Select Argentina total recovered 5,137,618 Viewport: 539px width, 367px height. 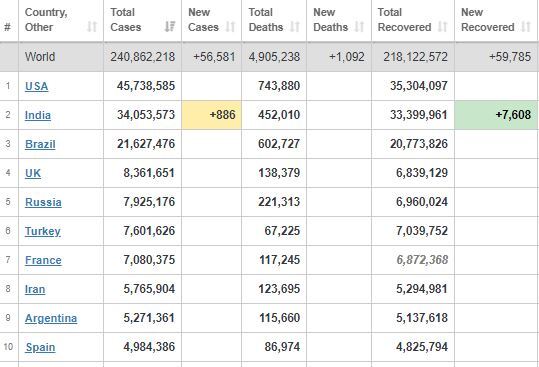click(x=422, y=318)
